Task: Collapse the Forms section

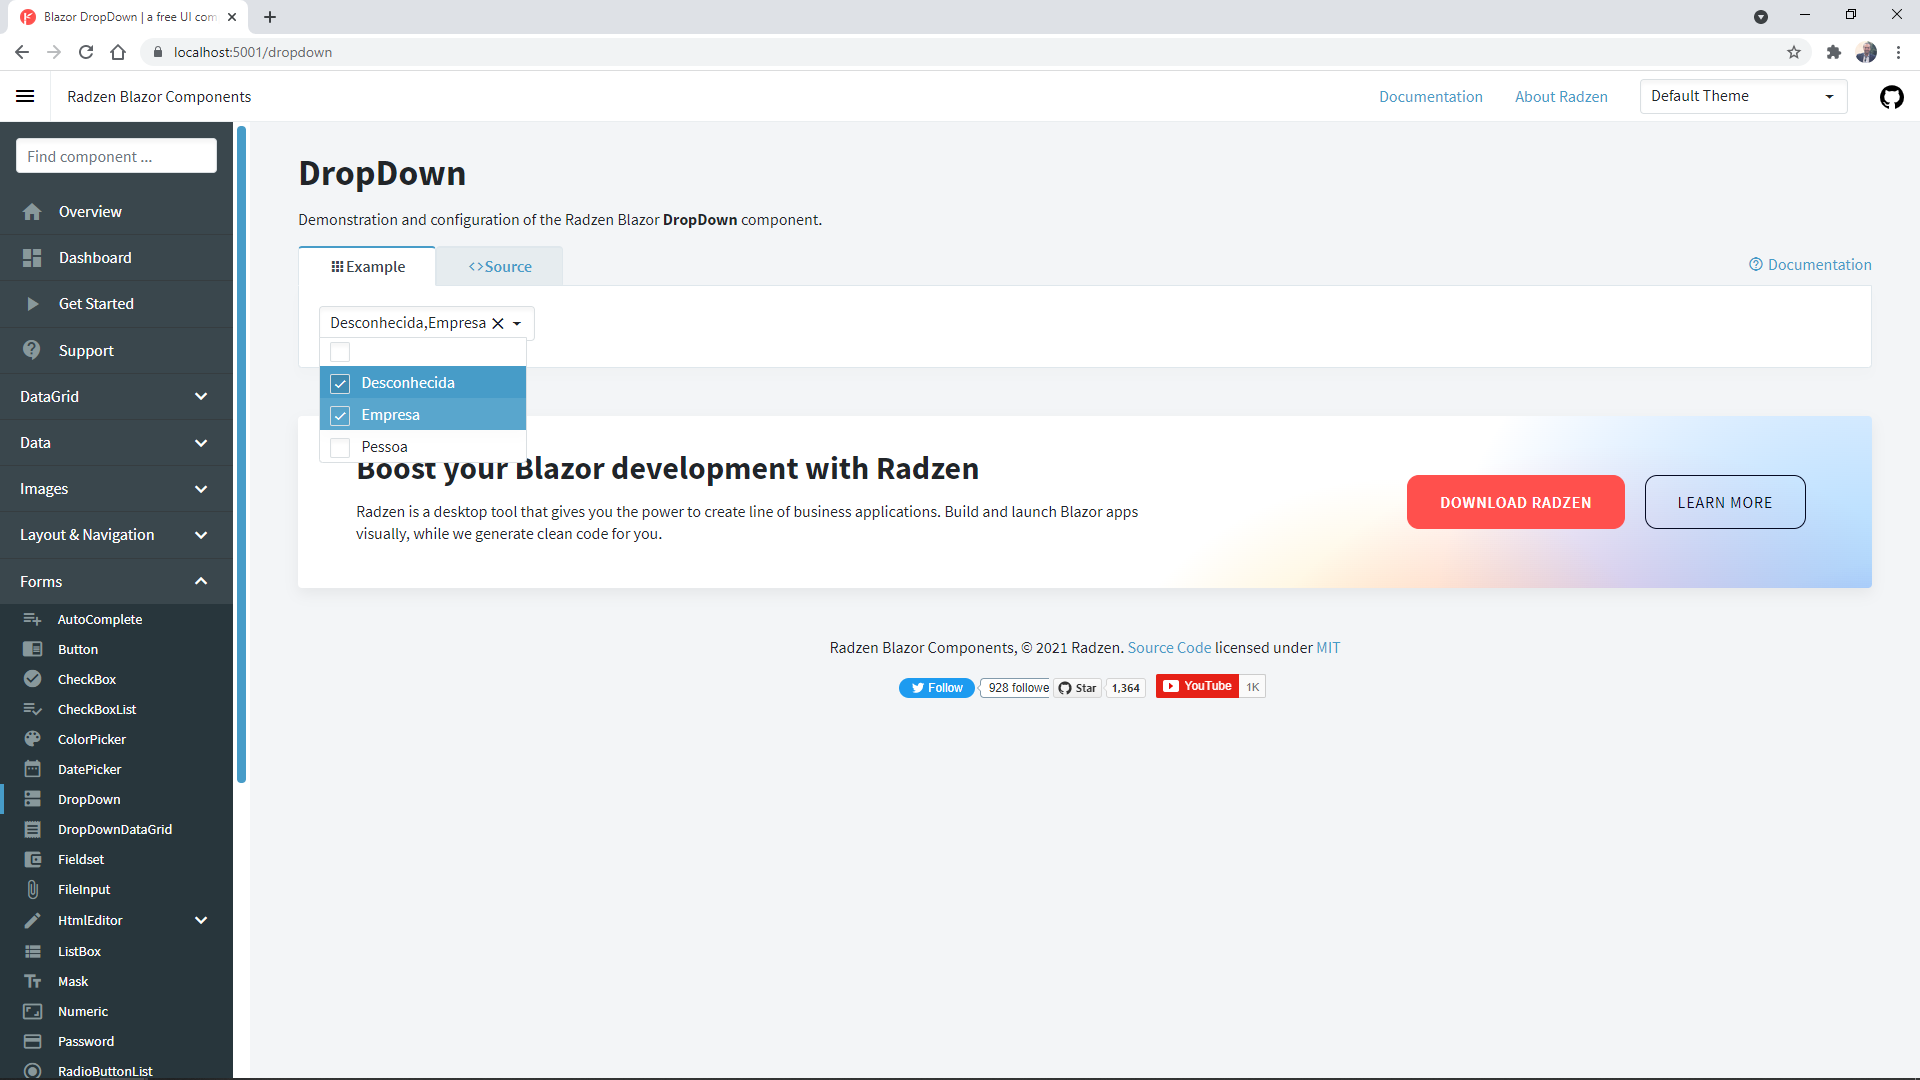Action: click(x=116, y=581)
